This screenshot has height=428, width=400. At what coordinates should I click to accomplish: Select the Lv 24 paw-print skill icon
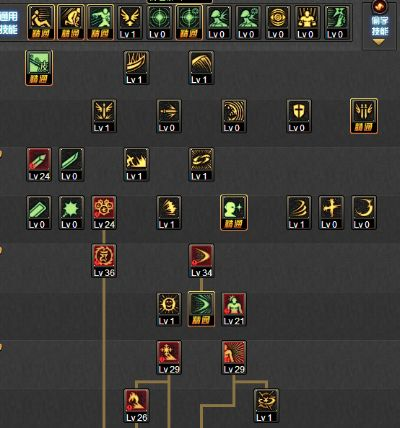[104, 213]
